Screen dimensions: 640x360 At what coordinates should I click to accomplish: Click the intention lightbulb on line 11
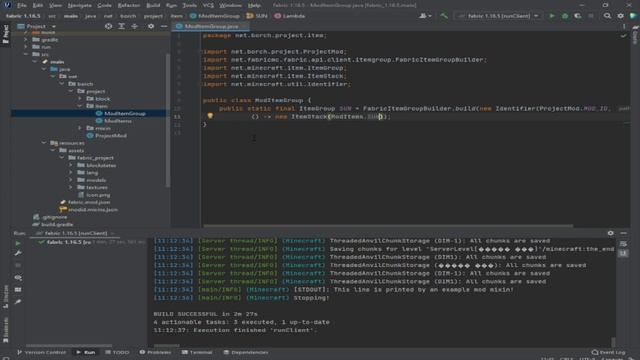210,116
